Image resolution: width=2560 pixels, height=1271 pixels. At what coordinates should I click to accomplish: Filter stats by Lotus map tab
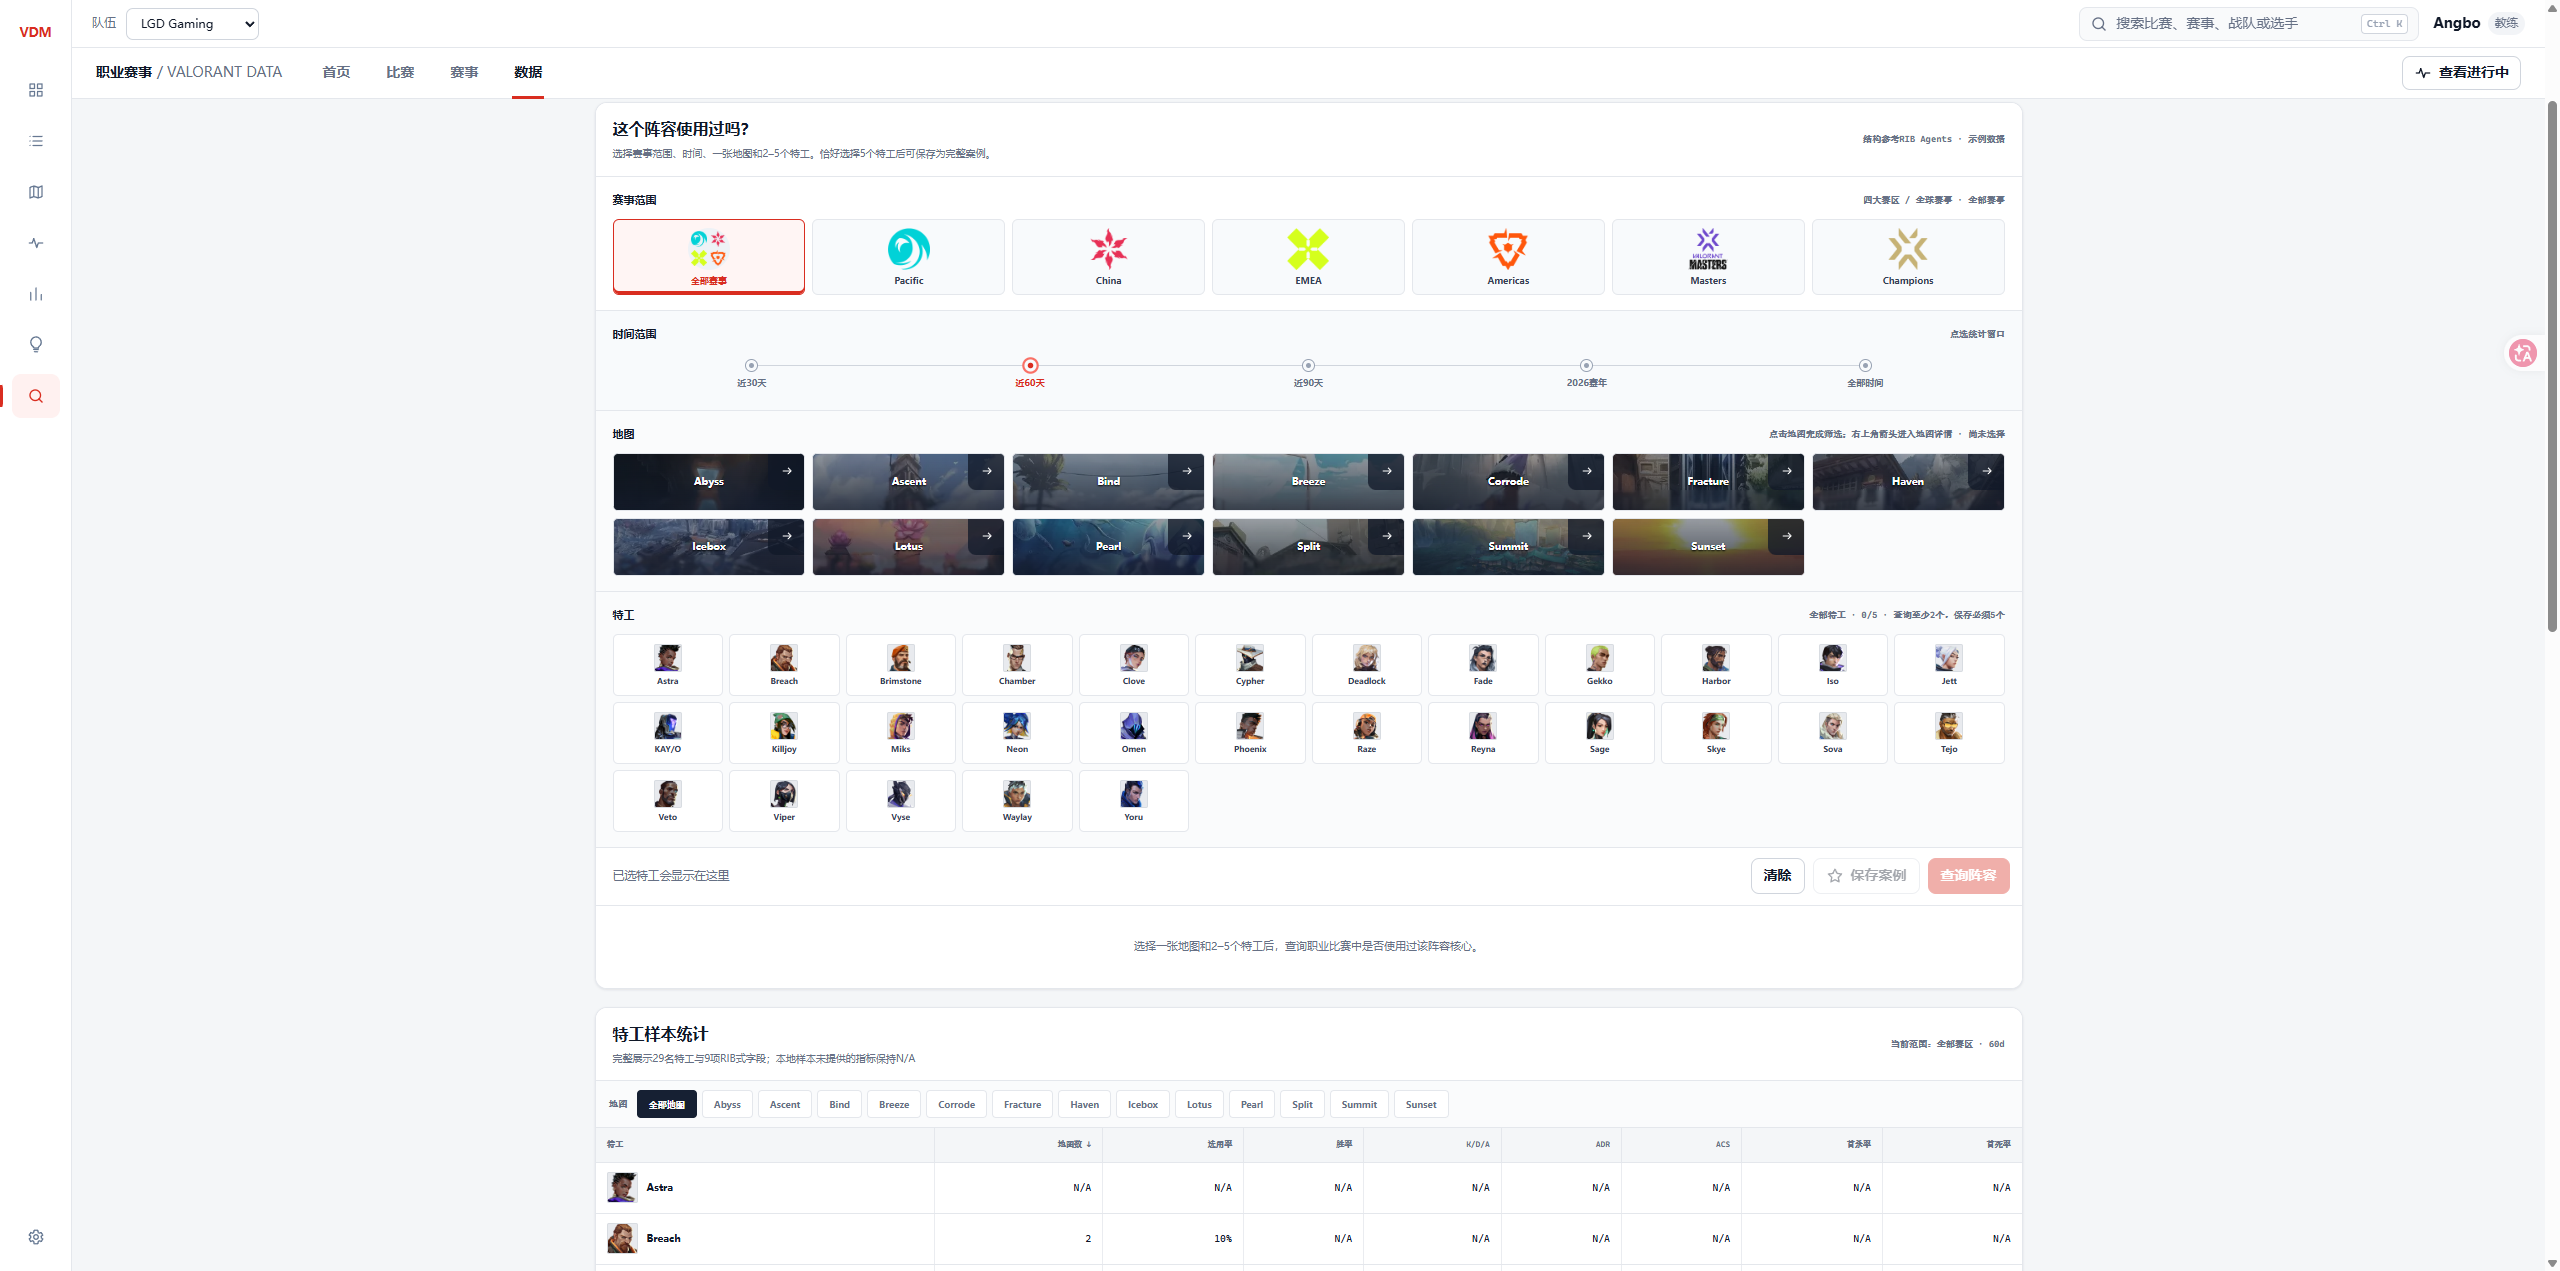coord(1199,1105)
